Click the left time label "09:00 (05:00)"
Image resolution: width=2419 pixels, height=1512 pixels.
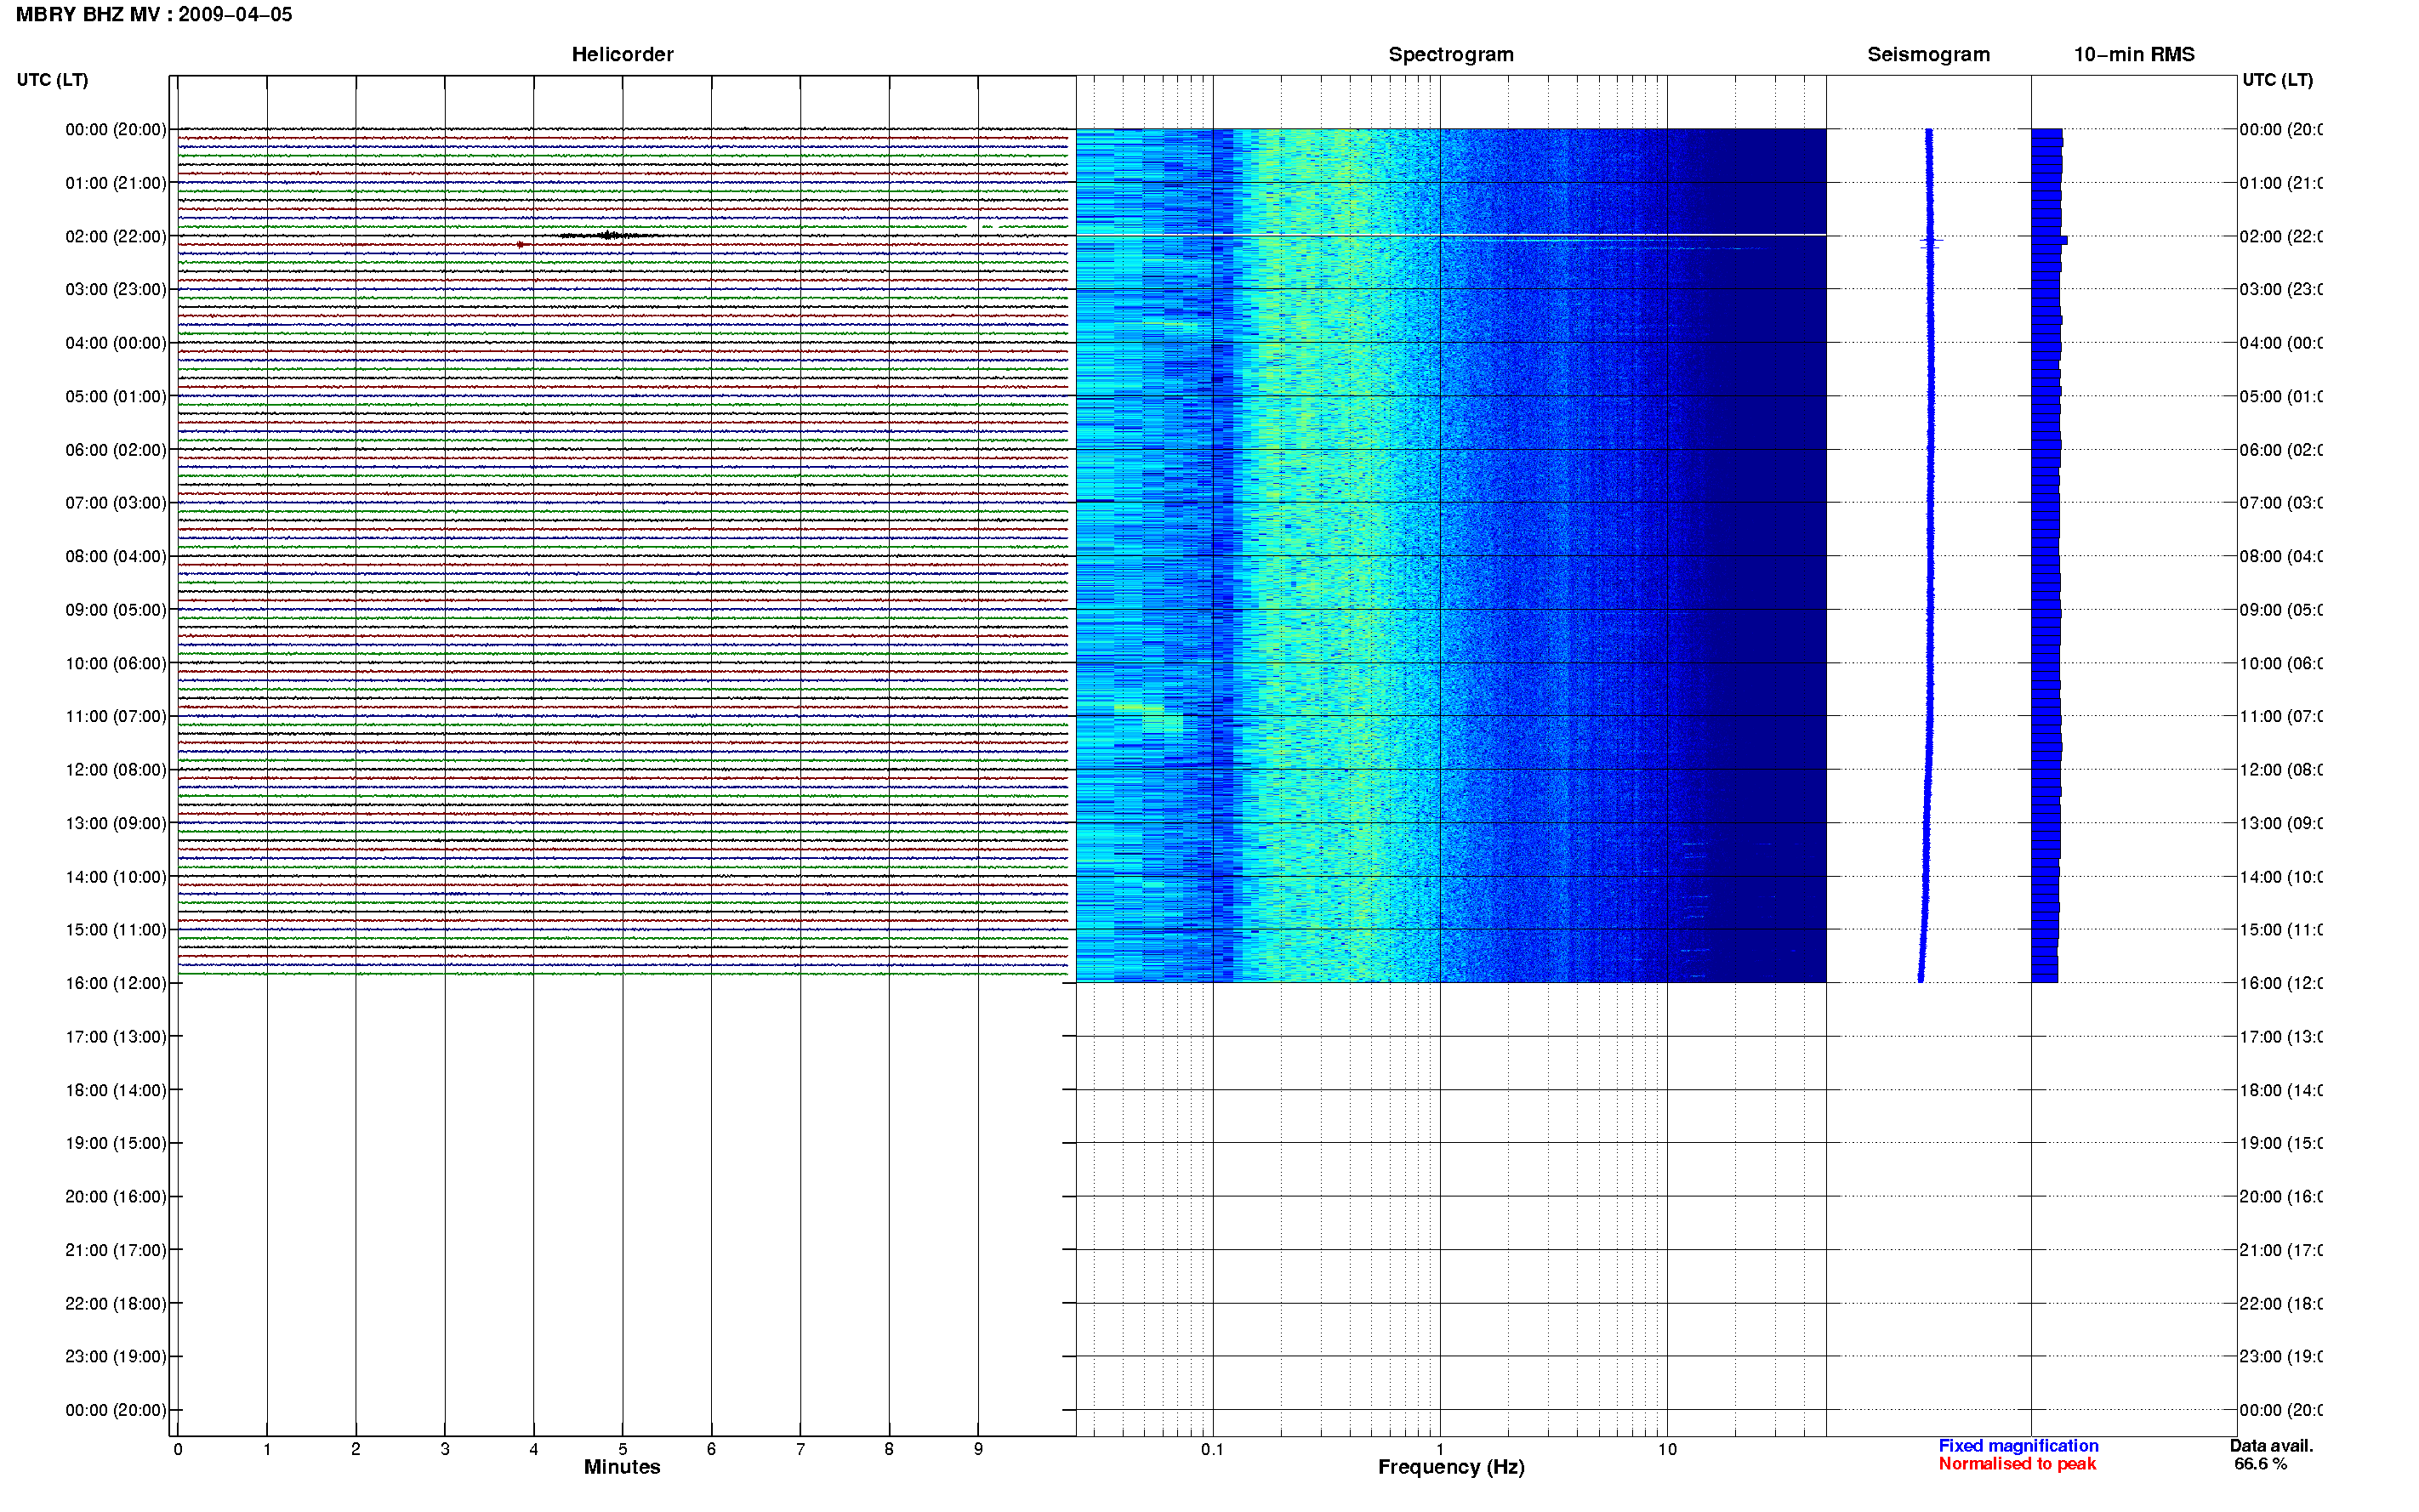pyautogui.click(x=116, y=610)
